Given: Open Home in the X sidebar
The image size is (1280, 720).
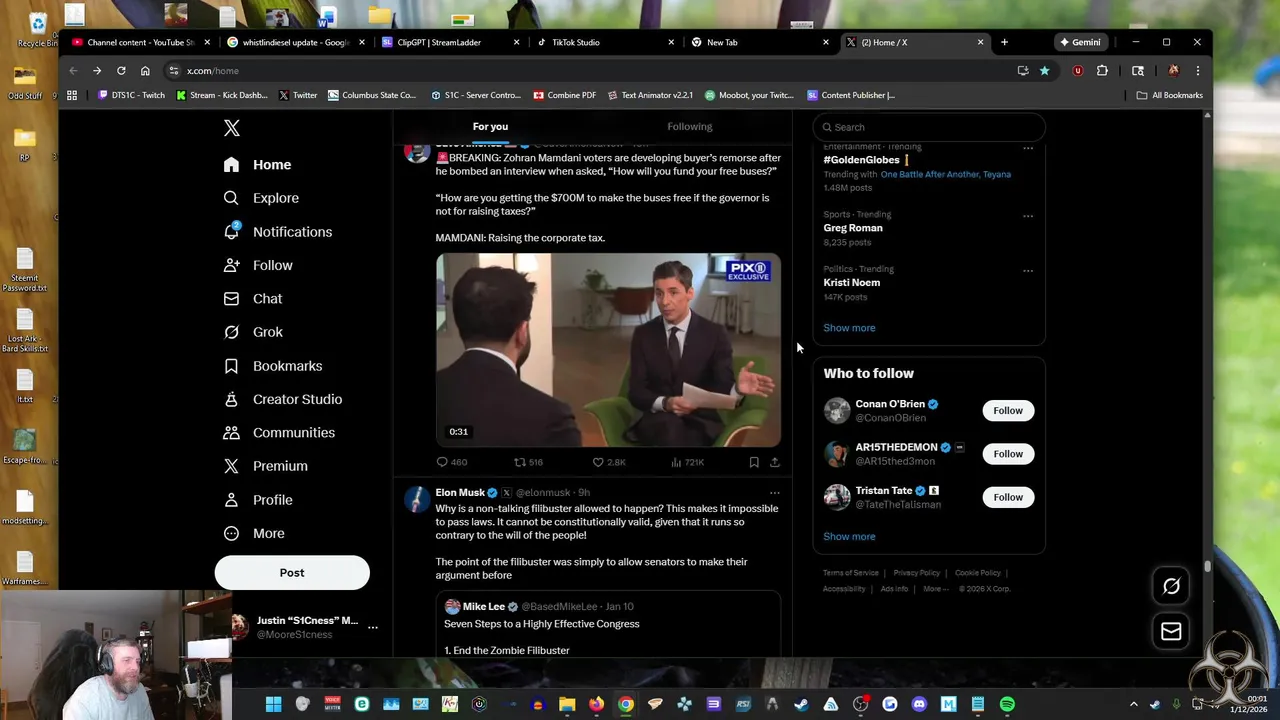Looking at the screenshot, I should click(x=258, y=165).
